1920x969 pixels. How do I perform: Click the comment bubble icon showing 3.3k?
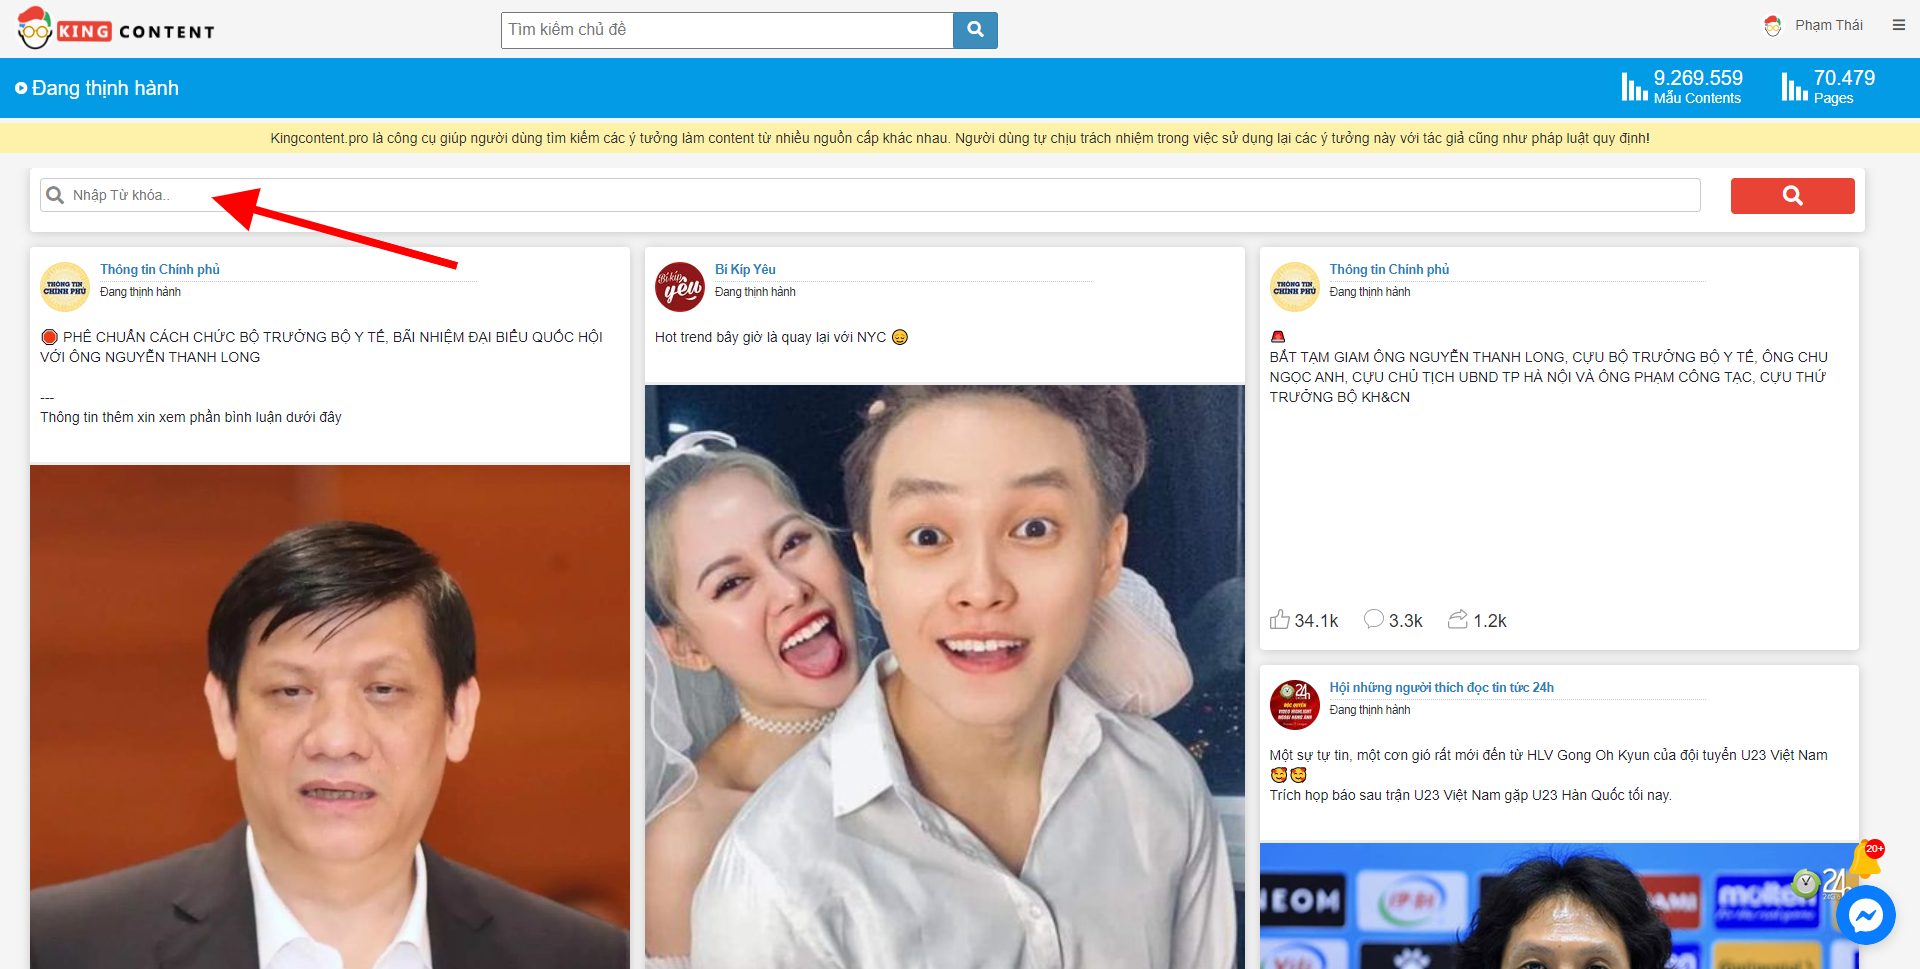[x=1374, y=619]
